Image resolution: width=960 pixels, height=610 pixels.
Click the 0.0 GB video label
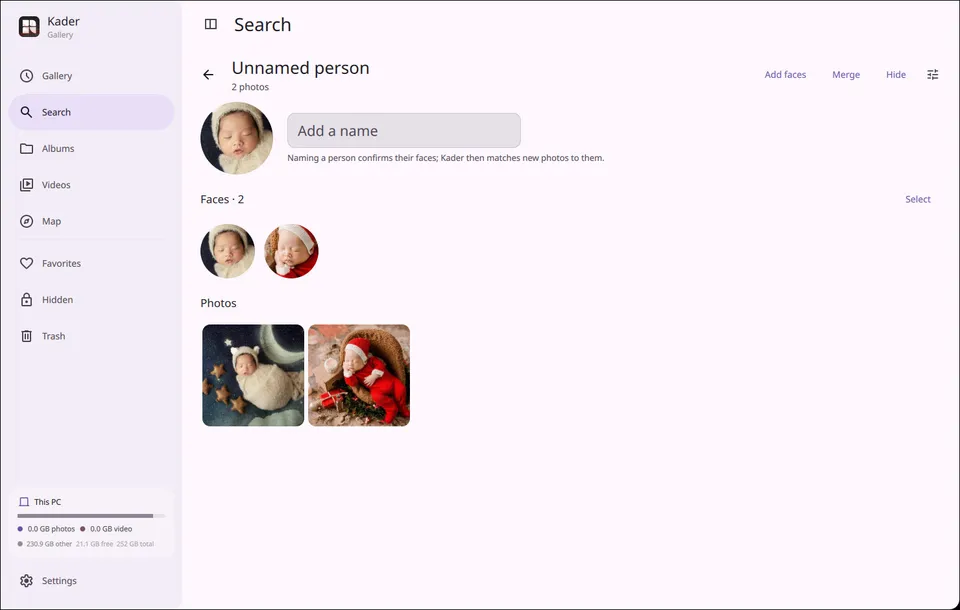pyautogui.click(x=111, y=529)
